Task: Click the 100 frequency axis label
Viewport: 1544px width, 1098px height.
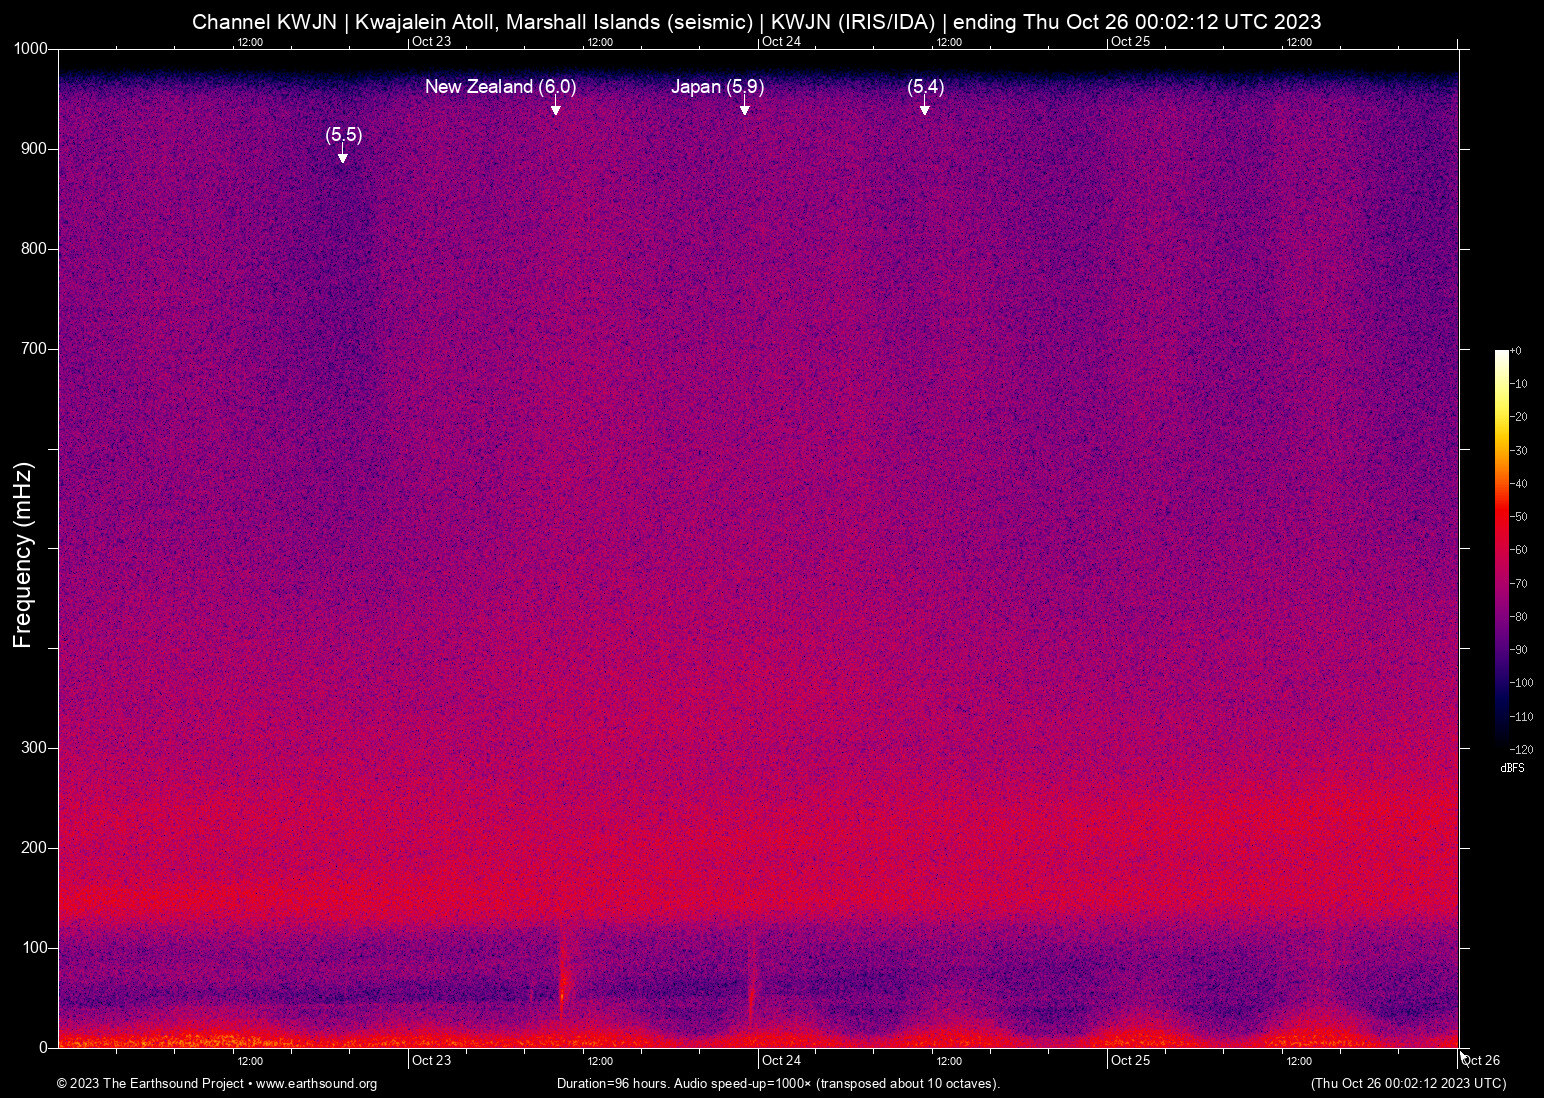Action: click(x=34, y=948)
